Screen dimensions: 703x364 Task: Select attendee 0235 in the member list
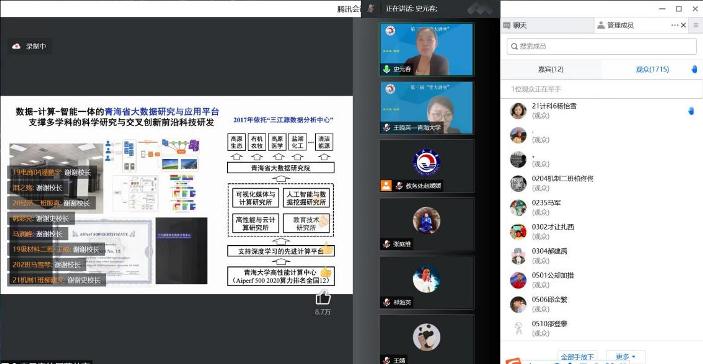(x=601, y=207)
